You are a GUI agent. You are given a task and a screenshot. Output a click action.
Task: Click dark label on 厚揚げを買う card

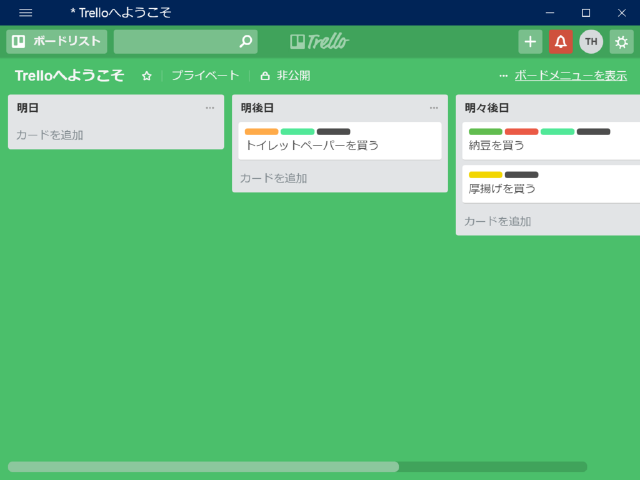522,175
